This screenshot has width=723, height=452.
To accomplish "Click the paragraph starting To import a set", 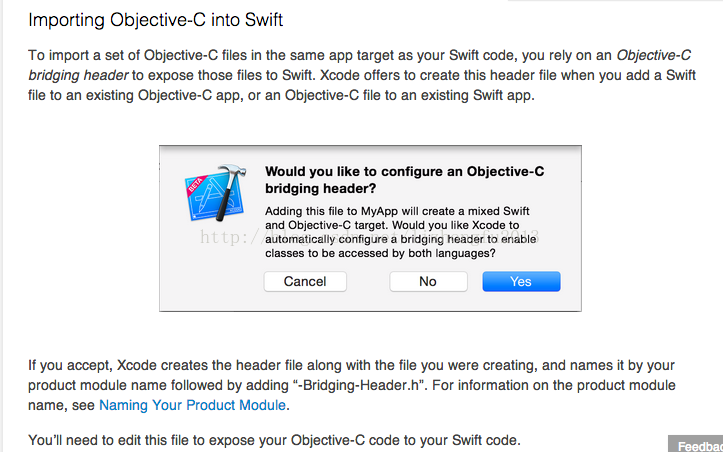I will click(362, 75).
